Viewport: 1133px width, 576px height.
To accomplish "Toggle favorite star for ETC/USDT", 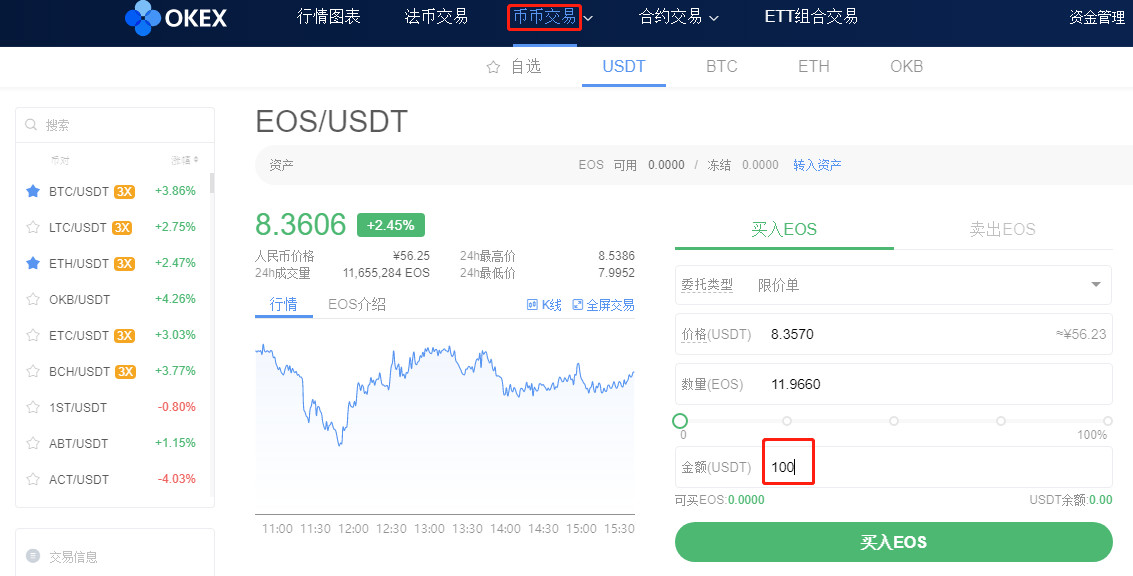I will (x=33, y=335).
